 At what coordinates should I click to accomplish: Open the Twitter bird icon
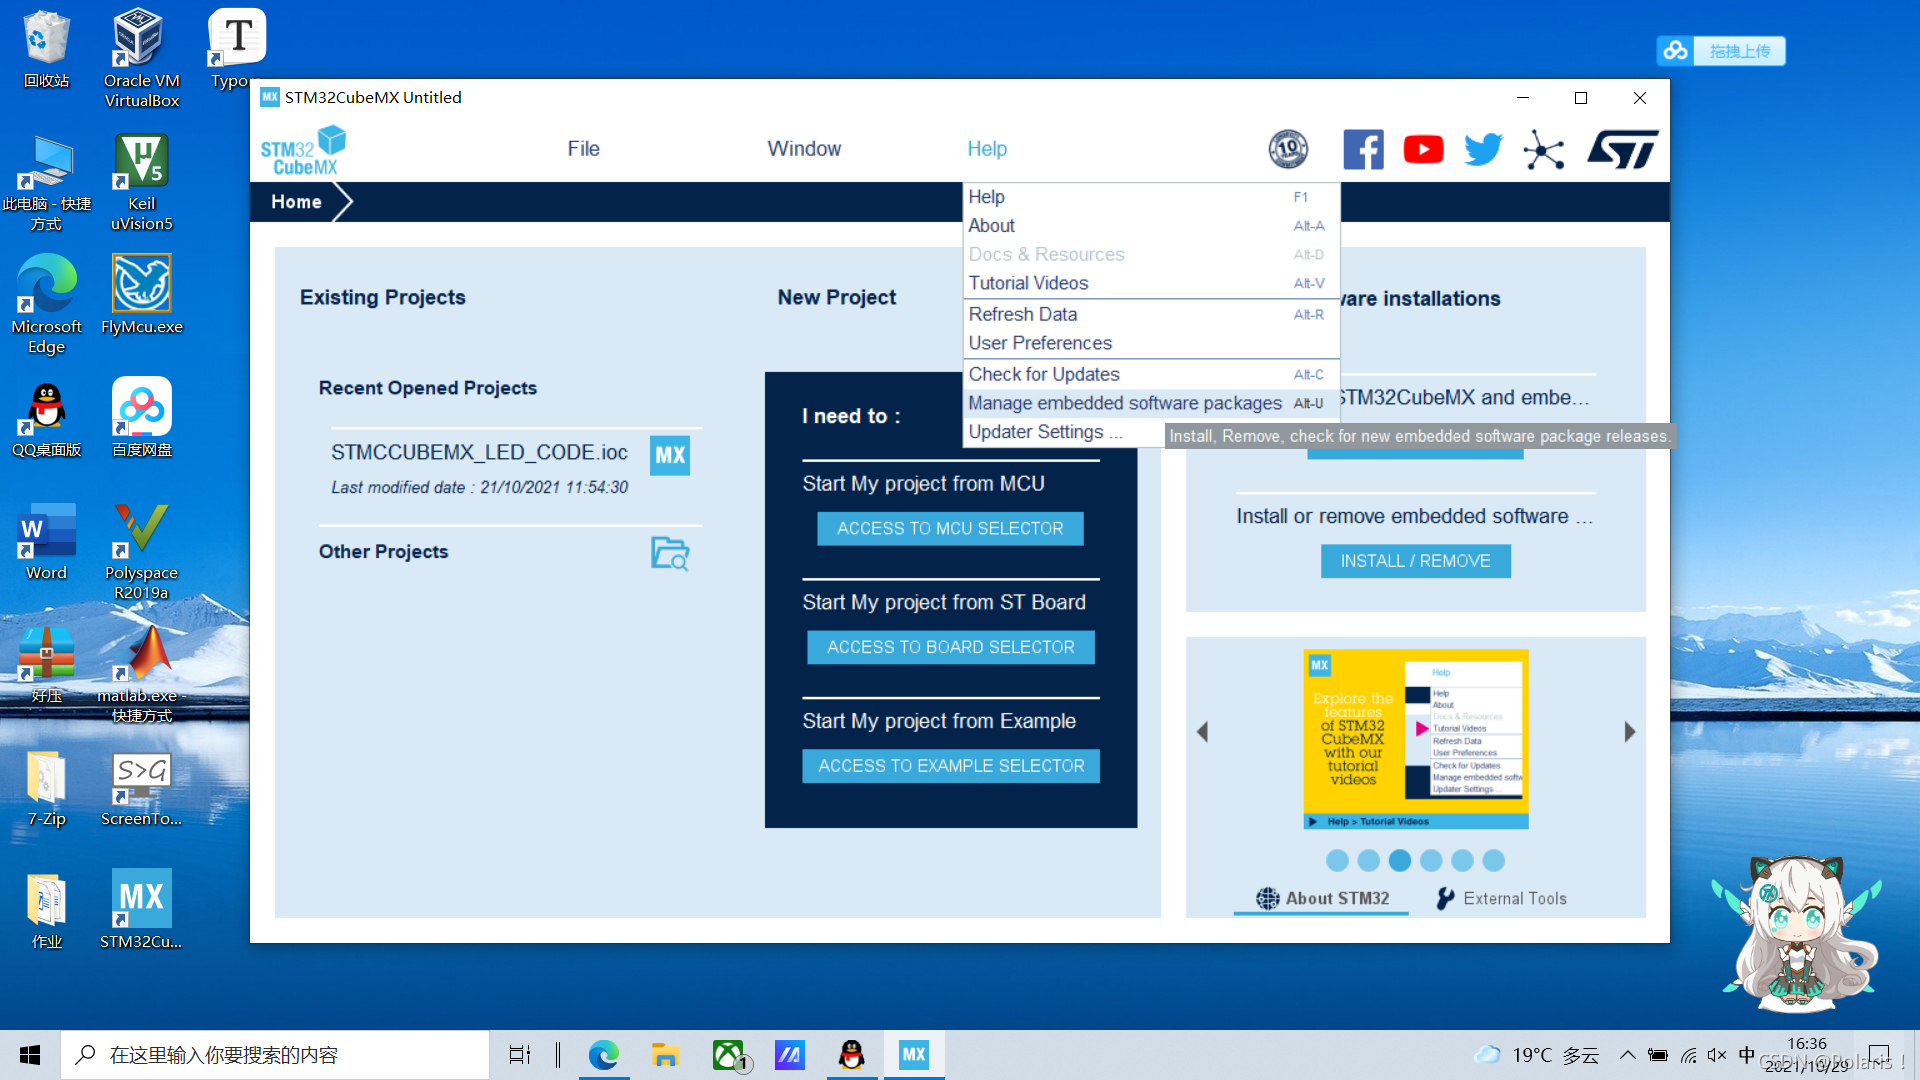click(x=1483, y=149)
